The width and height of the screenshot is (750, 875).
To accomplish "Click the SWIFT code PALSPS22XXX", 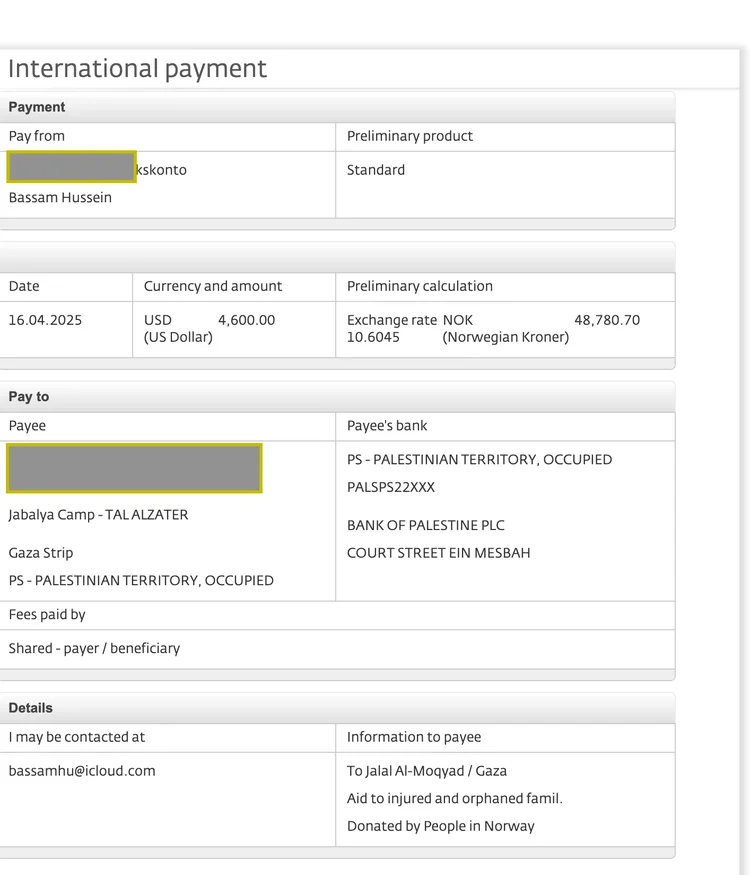I will pyautogui.click(x=391, y=488).
